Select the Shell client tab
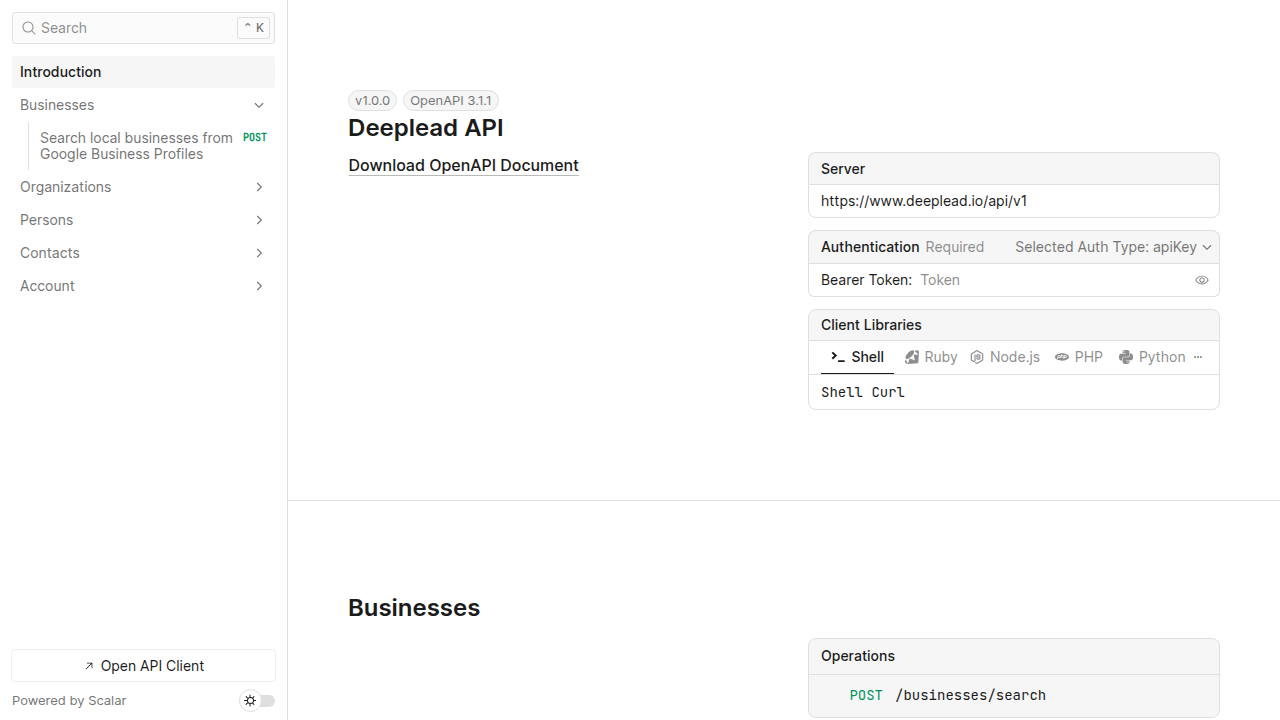 point(857,357)
